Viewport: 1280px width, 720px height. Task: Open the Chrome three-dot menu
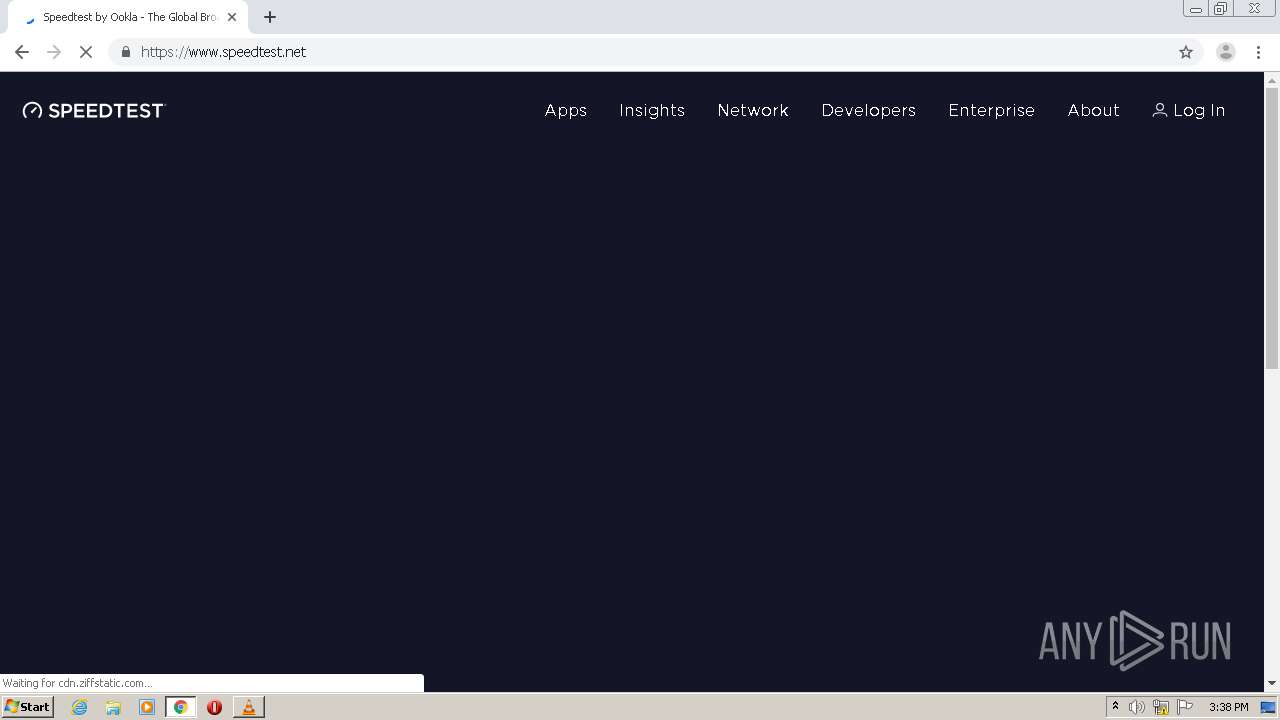point(1258,52)
